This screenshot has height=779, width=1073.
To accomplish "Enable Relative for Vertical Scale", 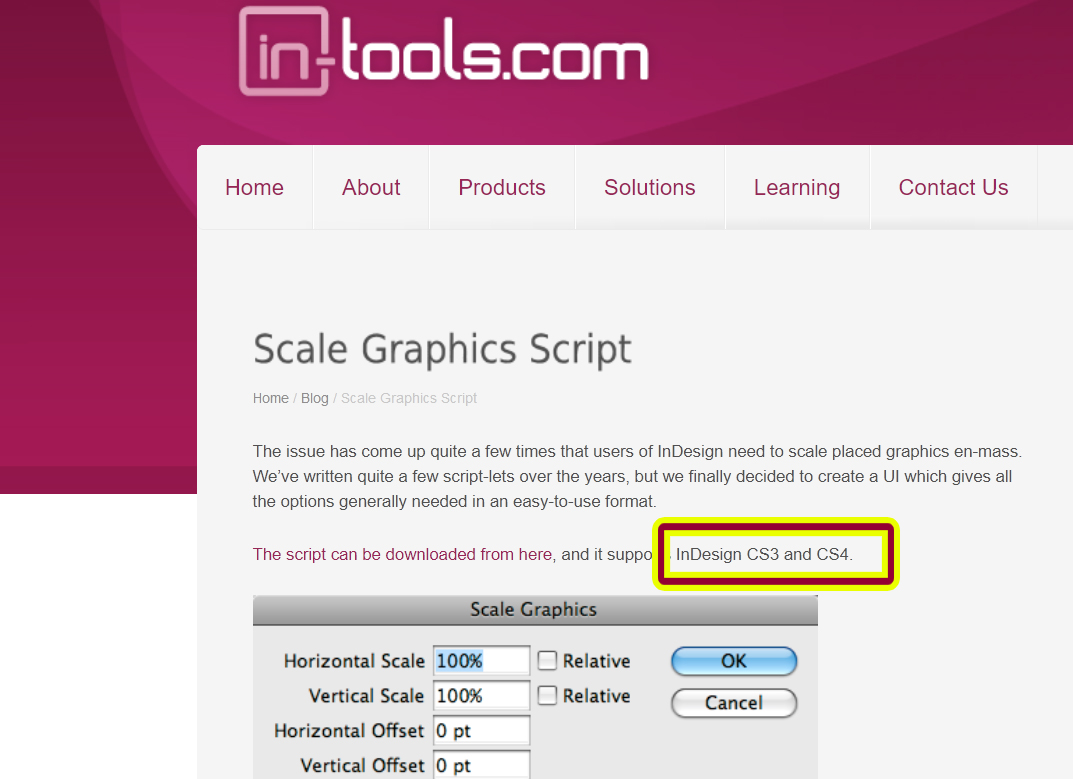I will pyautogui.click(x=547, y=695).
